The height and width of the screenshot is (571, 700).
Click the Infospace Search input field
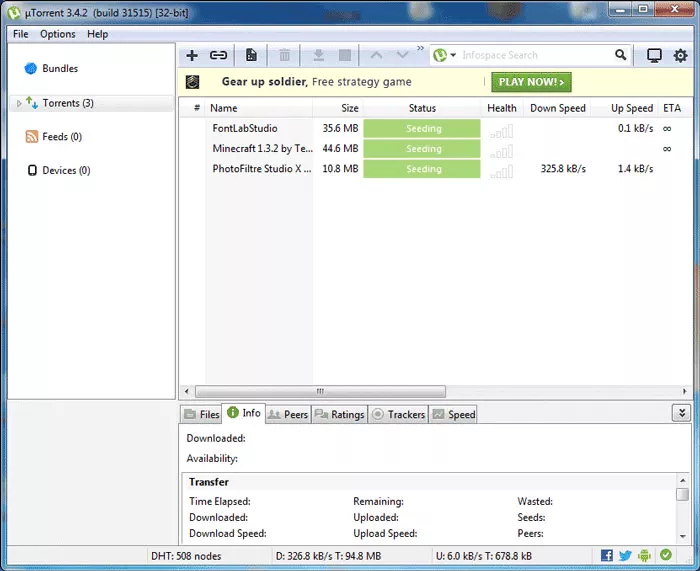[536, 55]
